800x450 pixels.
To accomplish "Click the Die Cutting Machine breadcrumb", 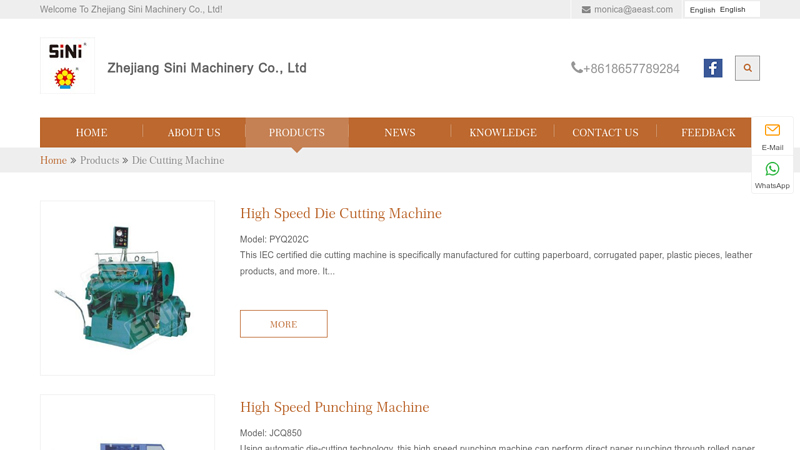I will point(178,160).
